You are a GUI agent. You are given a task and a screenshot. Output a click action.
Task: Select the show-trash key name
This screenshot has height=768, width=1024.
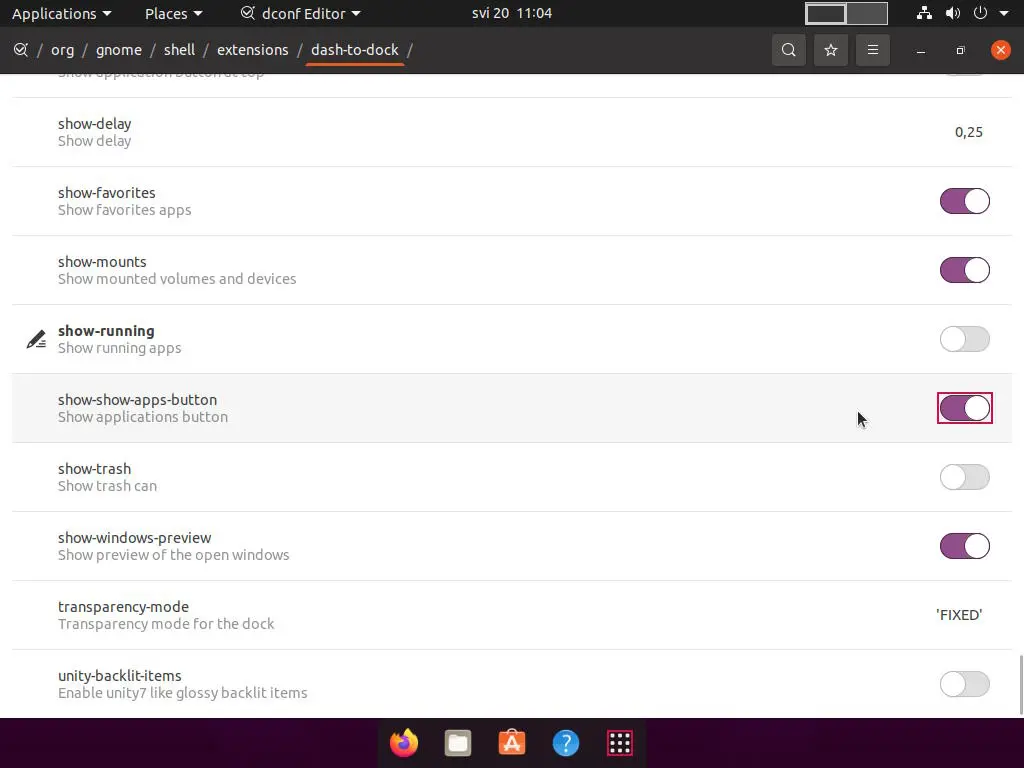point(95,469)
